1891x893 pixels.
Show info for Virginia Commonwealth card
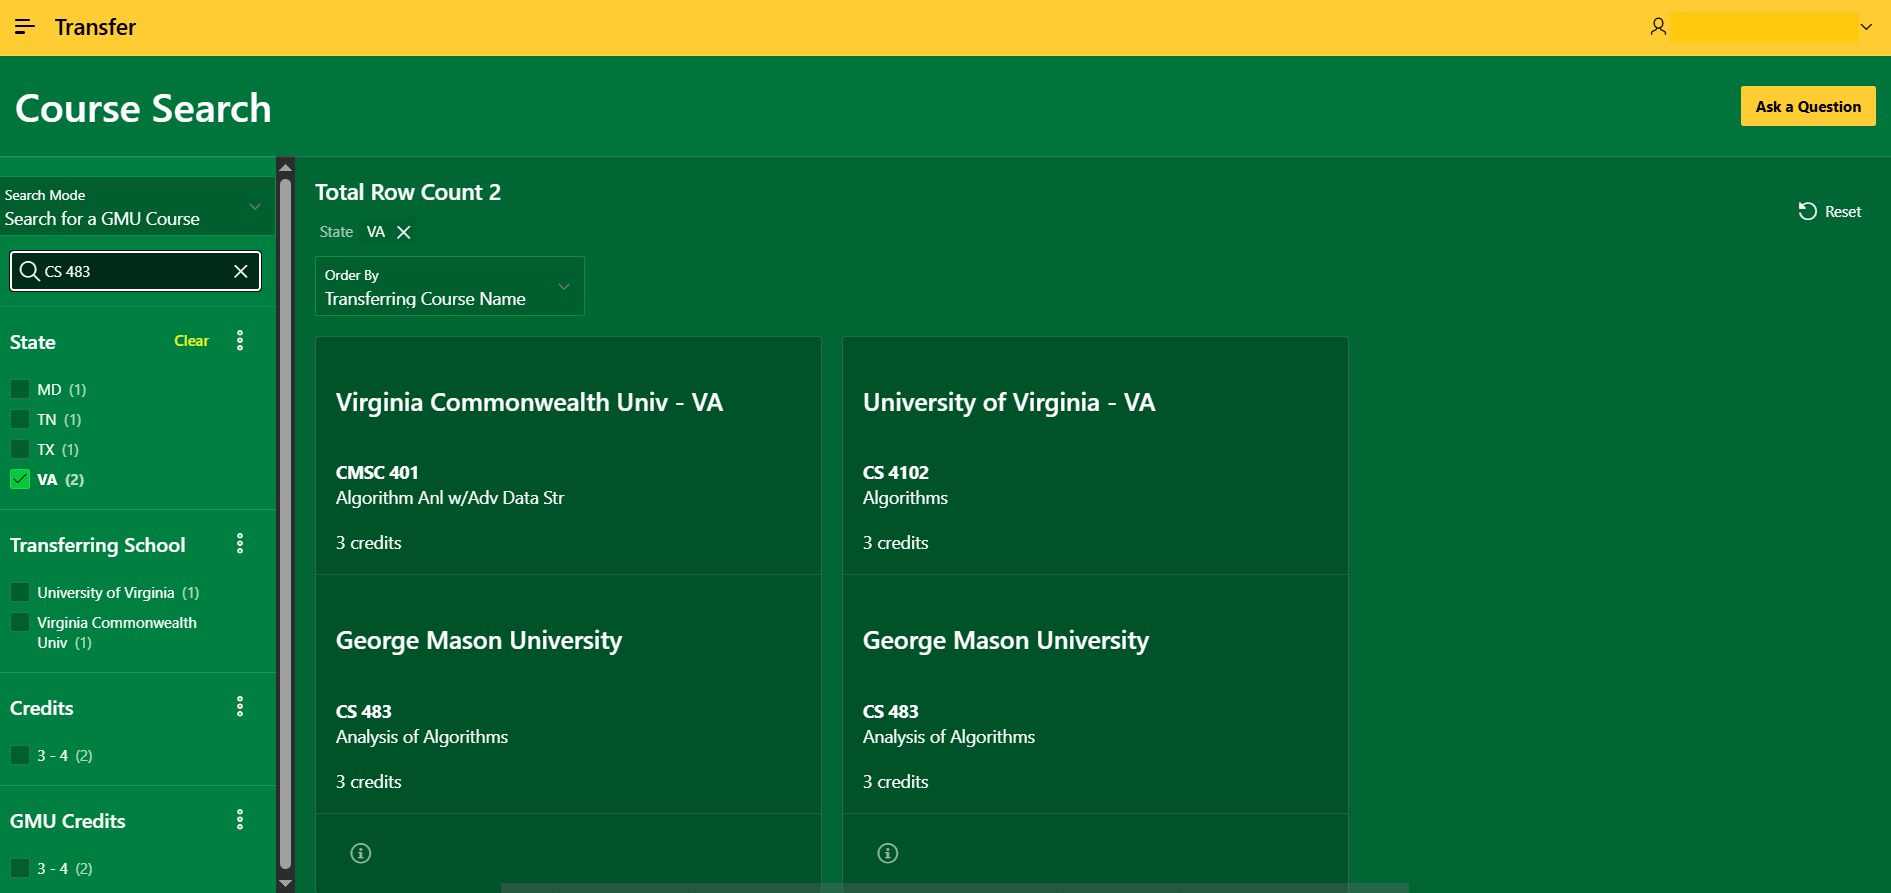click(361, 853)
